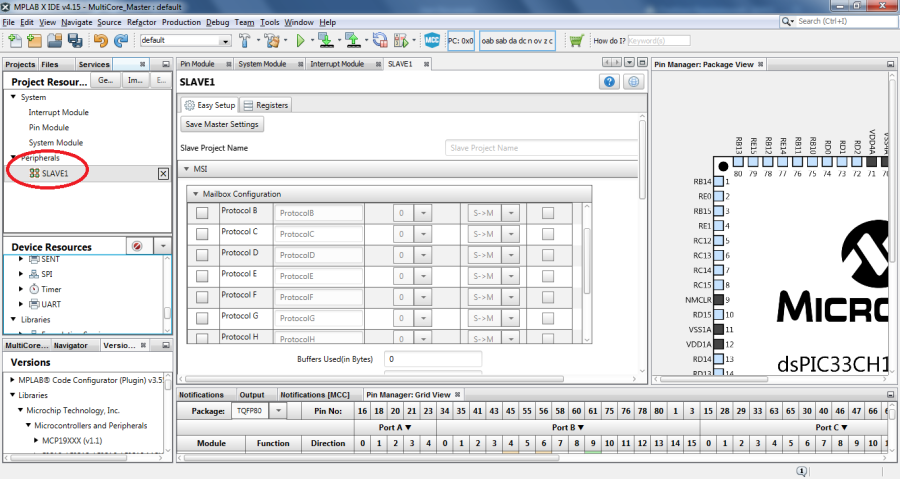Click the Build Project hammer icon
Image resolution: width=900 pixels, height=479 pixels.
pos(244,41)
